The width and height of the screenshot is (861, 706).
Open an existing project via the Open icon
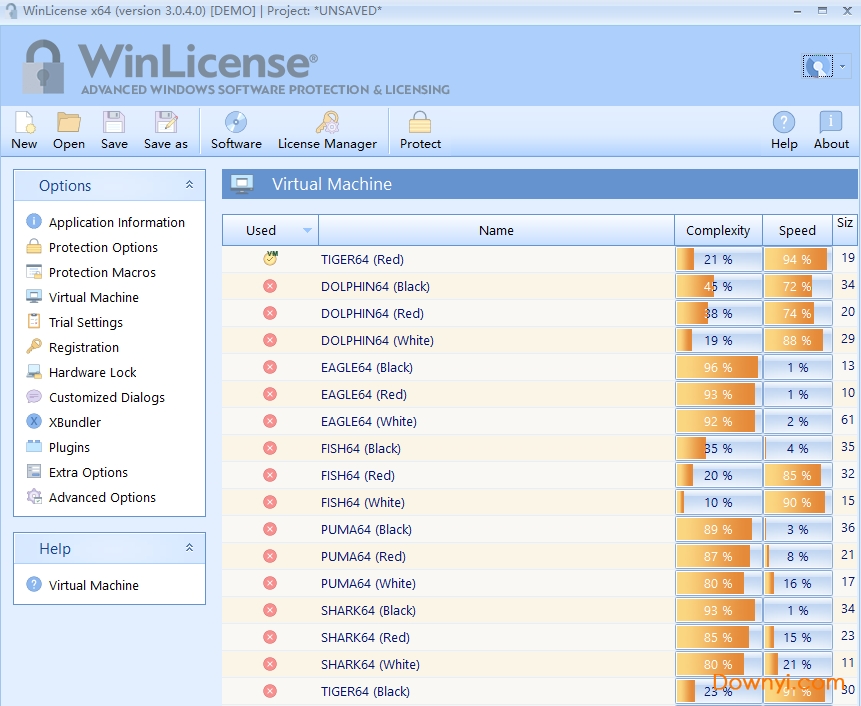[67, 130]
